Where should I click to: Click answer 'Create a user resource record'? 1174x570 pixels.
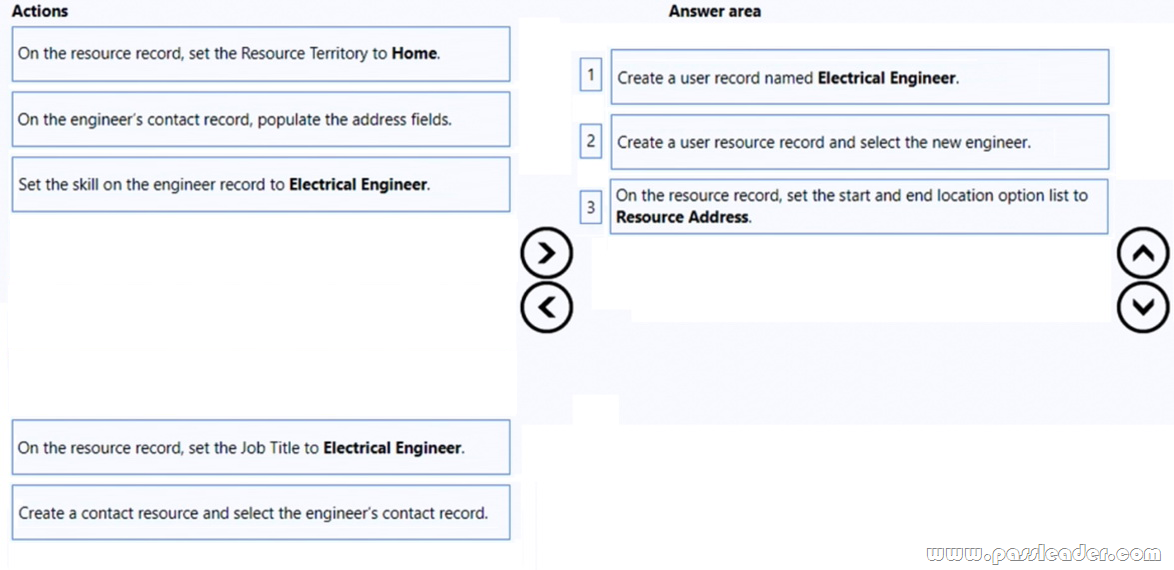click(x=859, y=142)
